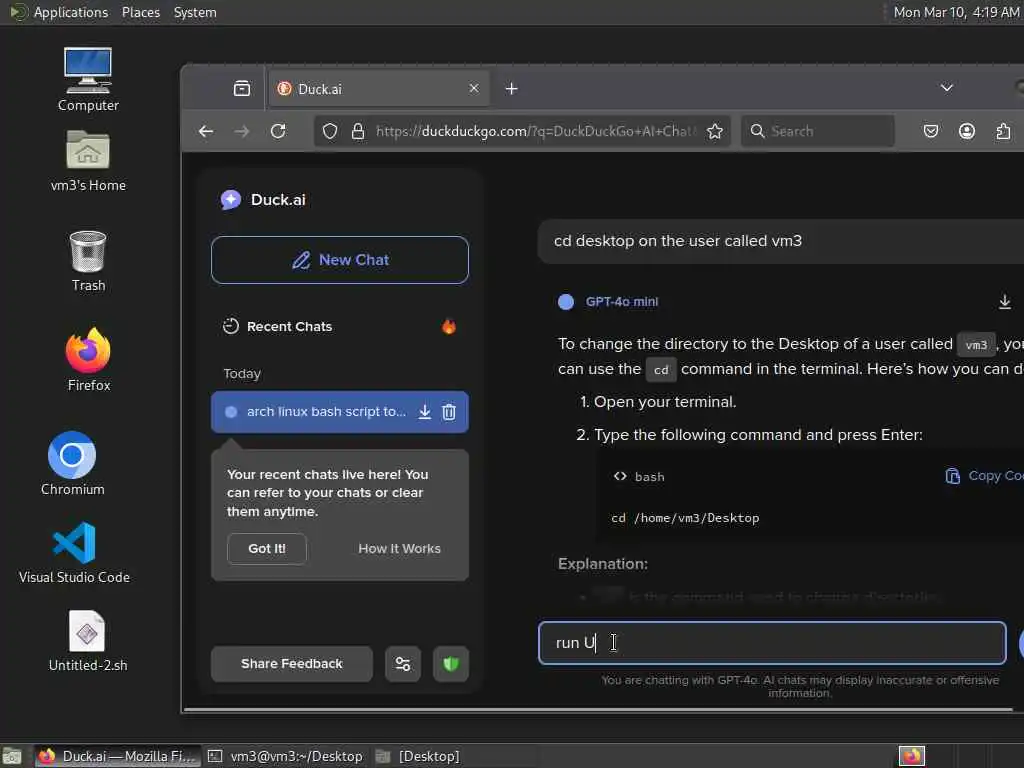
Task: Open the AI chat settings sliders icon
Action: pos(403,664)
